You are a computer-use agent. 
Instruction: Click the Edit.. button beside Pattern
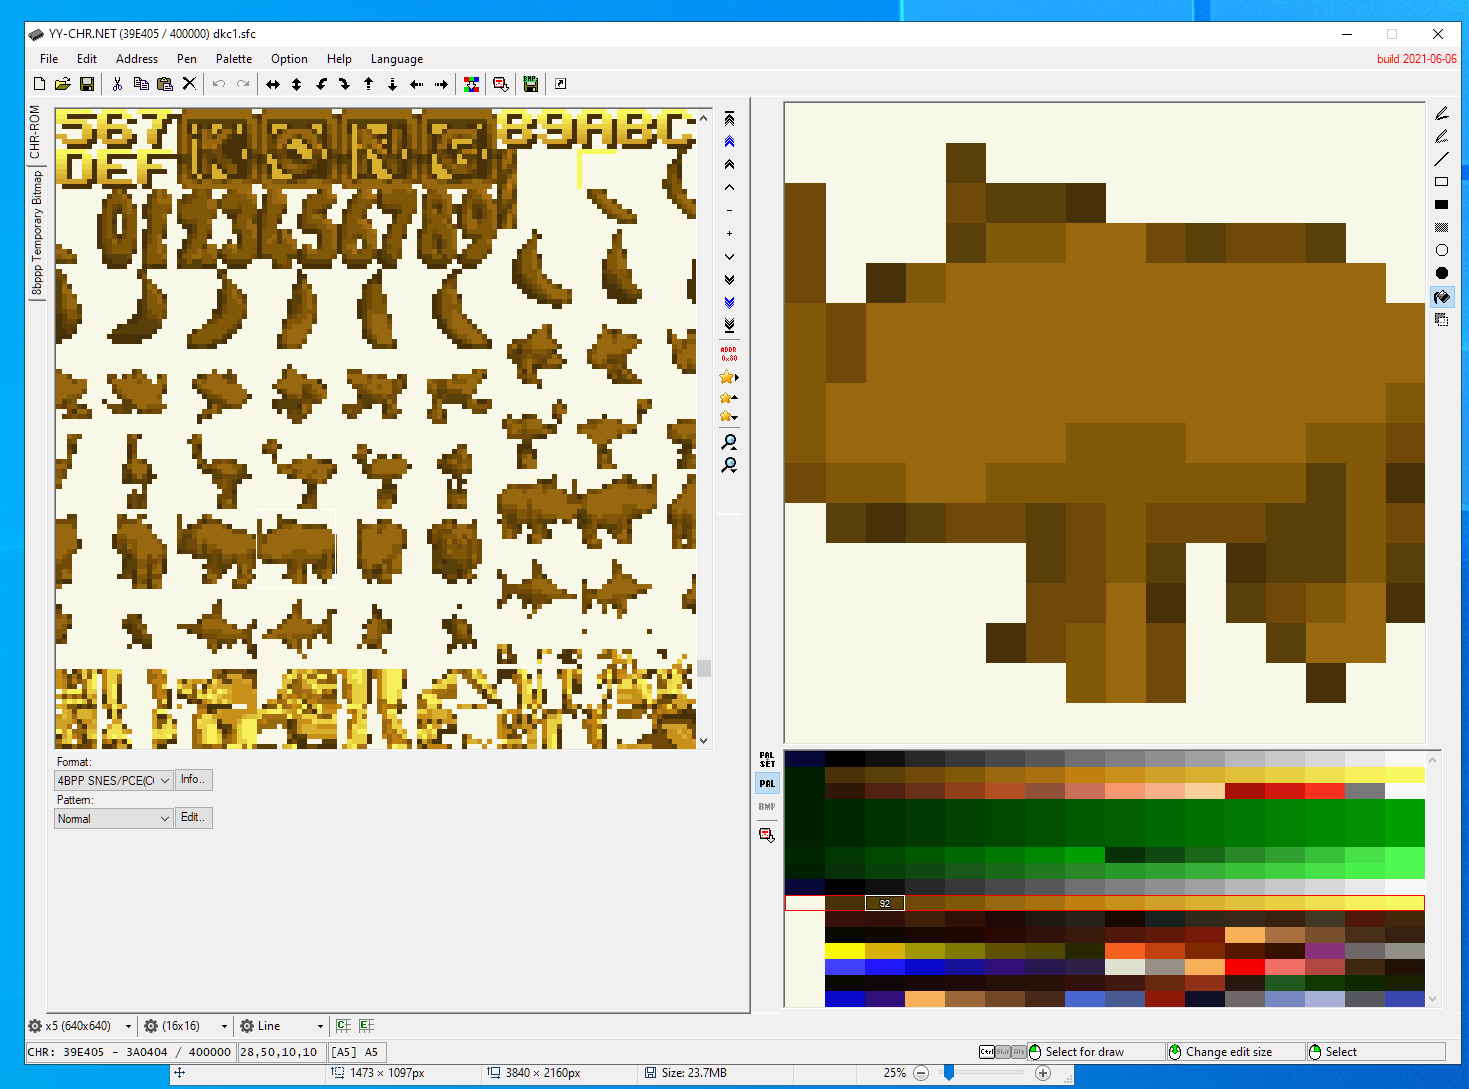193,818
